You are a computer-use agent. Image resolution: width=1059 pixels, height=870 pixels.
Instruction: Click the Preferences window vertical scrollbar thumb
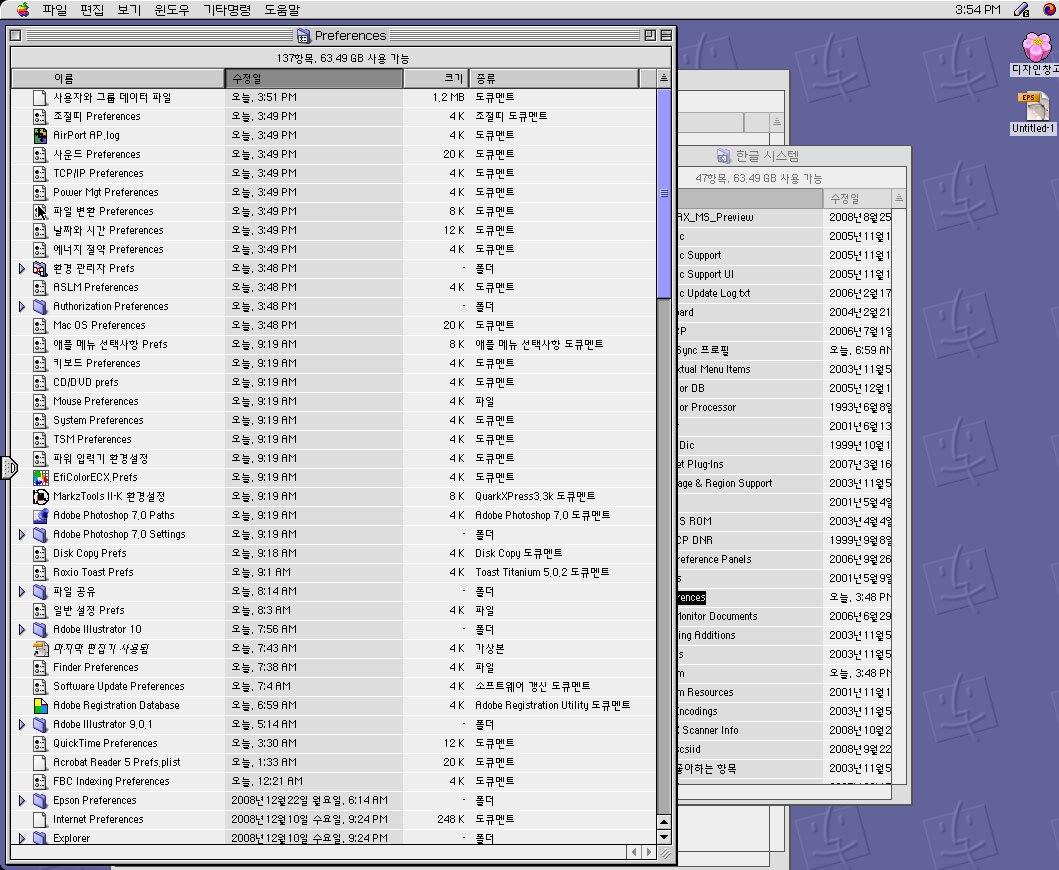(664, 193)
